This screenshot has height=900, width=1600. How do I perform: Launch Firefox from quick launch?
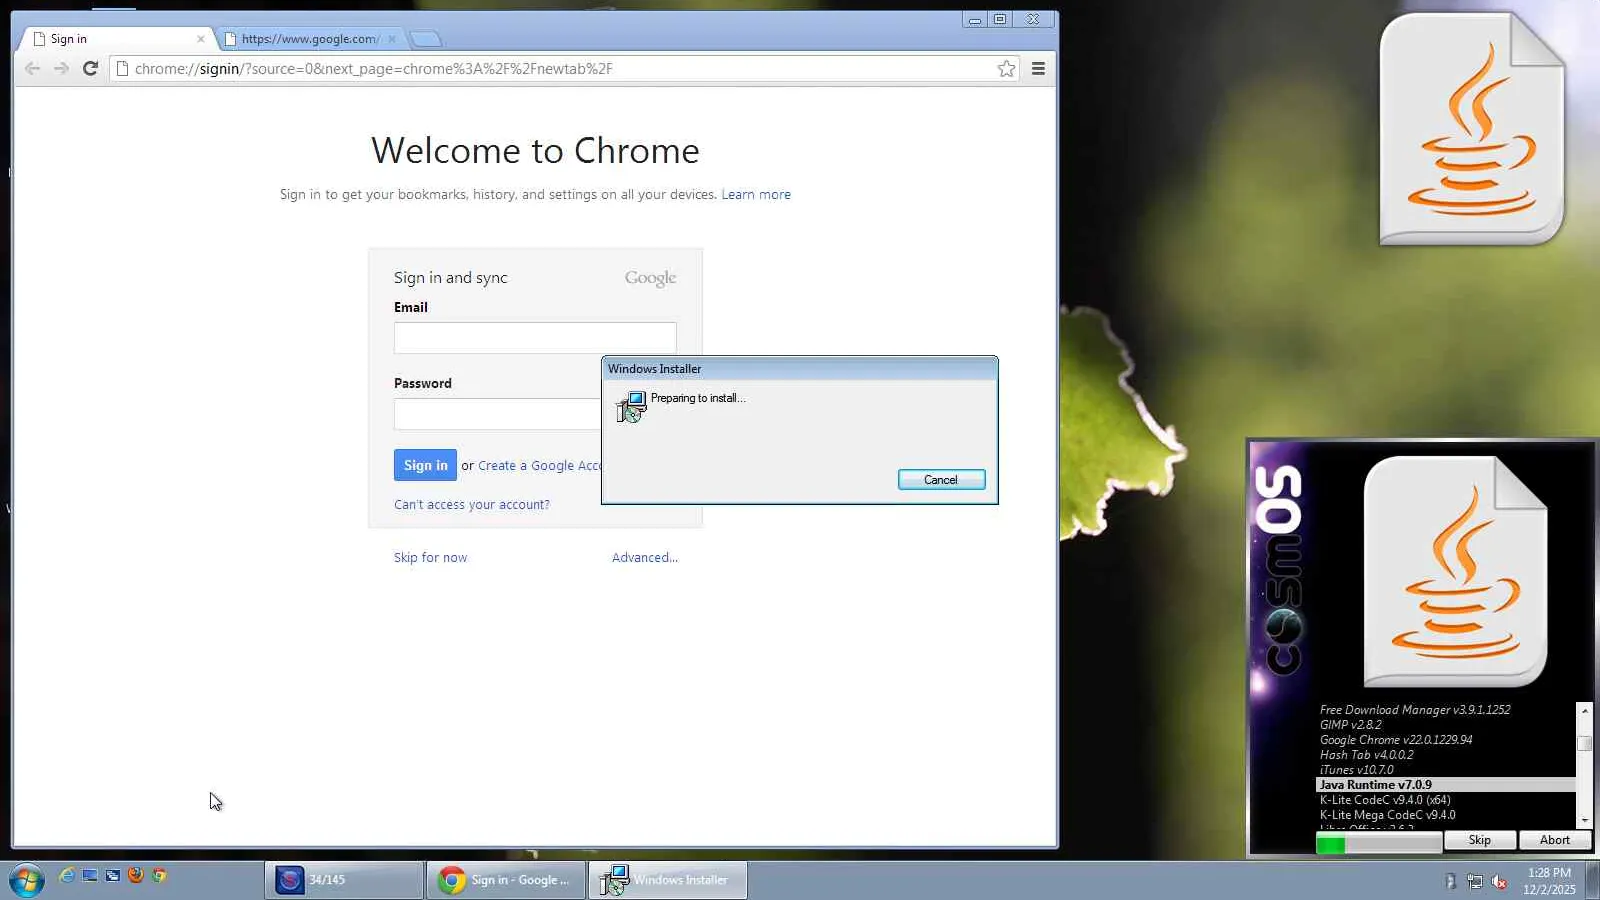tap(136, 876)
